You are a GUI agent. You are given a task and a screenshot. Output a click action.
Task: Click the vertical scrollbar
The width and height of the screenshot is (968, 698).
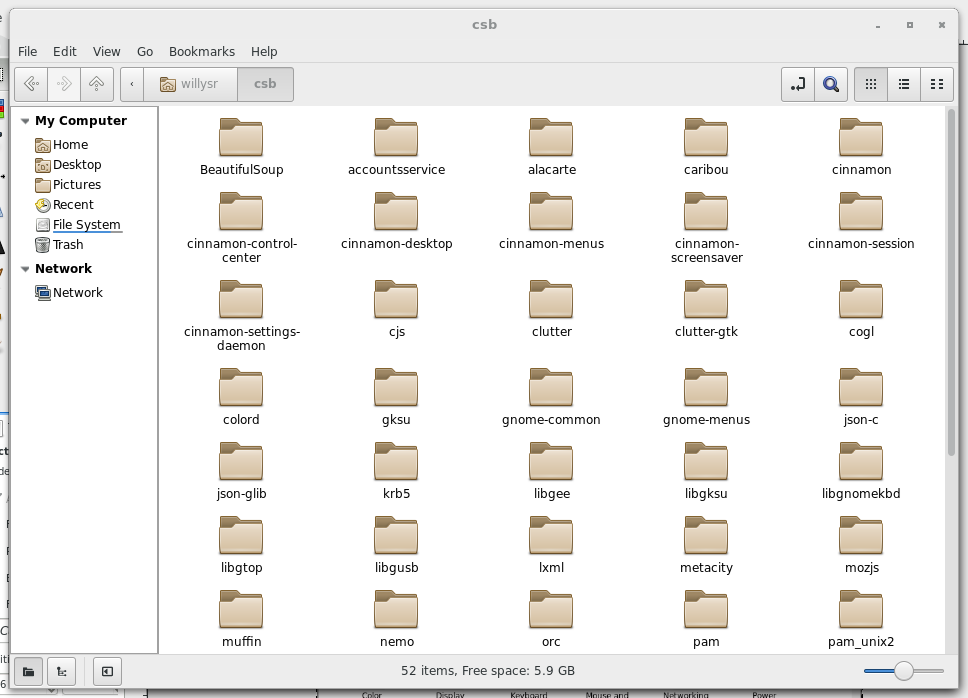[951, 284]
